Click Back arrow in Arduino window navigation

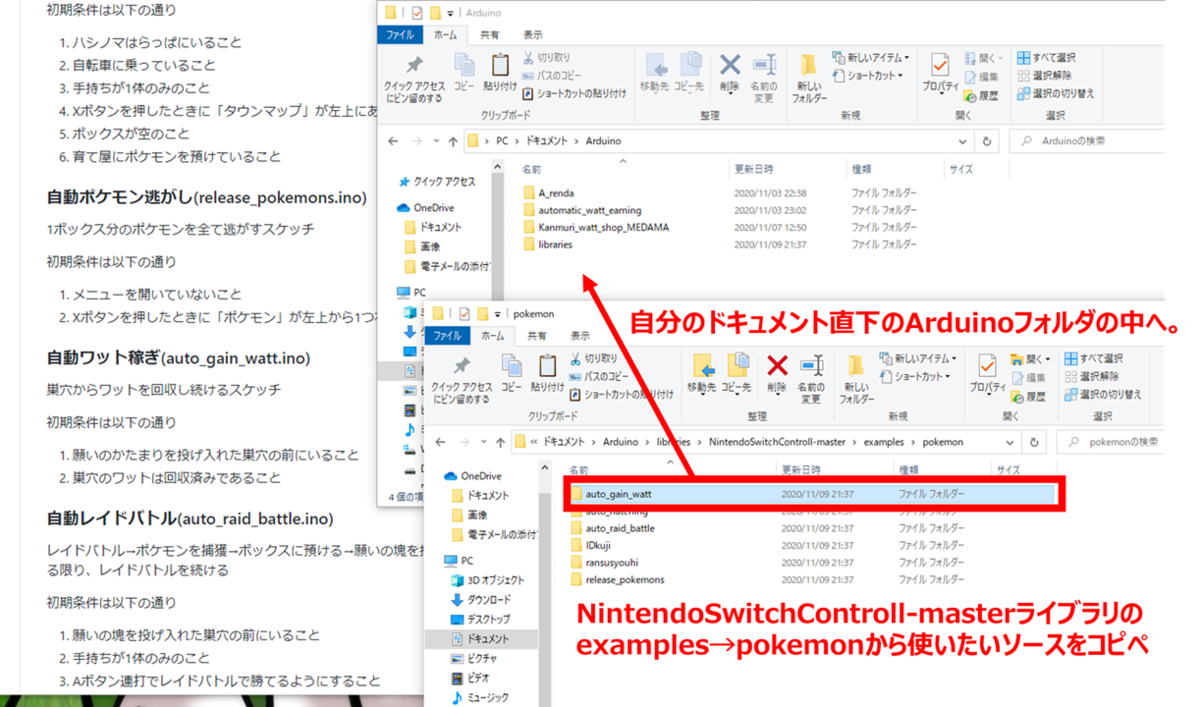[393, 141]
